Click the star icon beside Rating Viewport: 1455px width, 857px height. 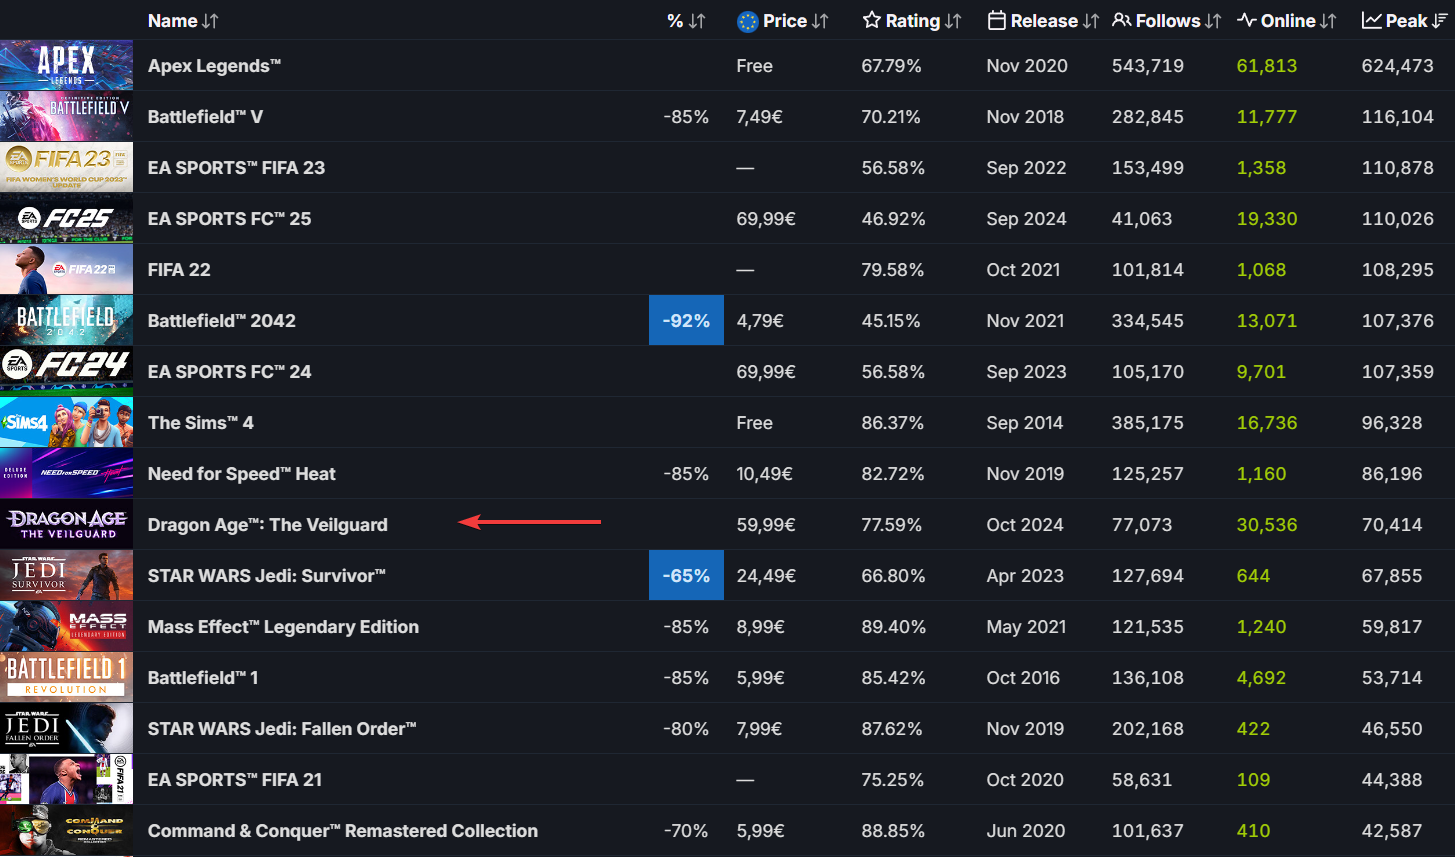pos(871,21)
